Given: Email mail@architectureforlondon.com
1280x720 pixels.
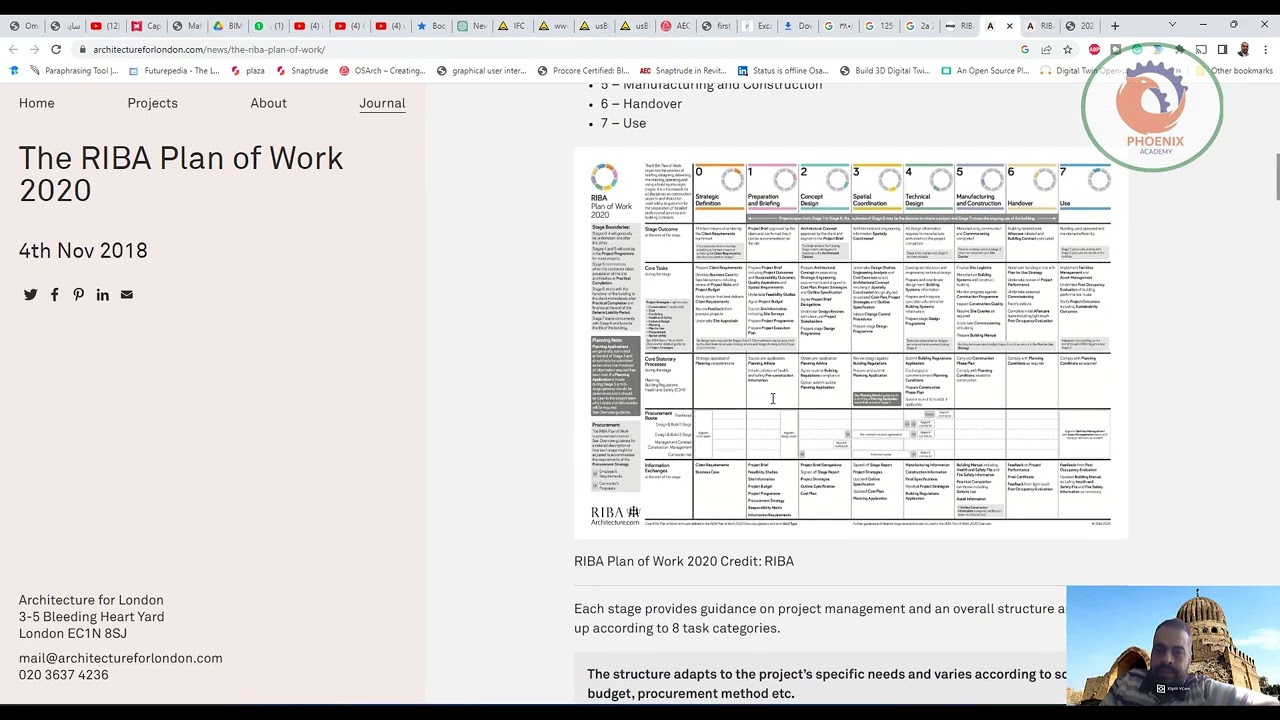Looking at the screenshot, I should tap(120, 658).
